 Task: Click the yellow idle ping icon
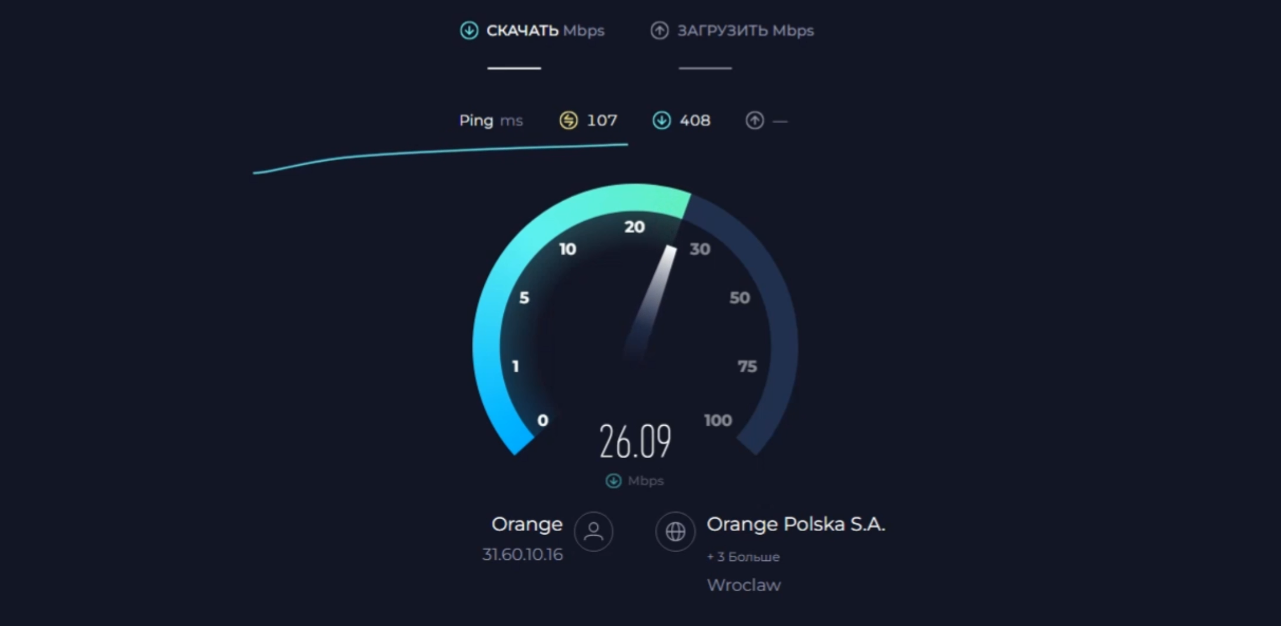click(568, 121)
